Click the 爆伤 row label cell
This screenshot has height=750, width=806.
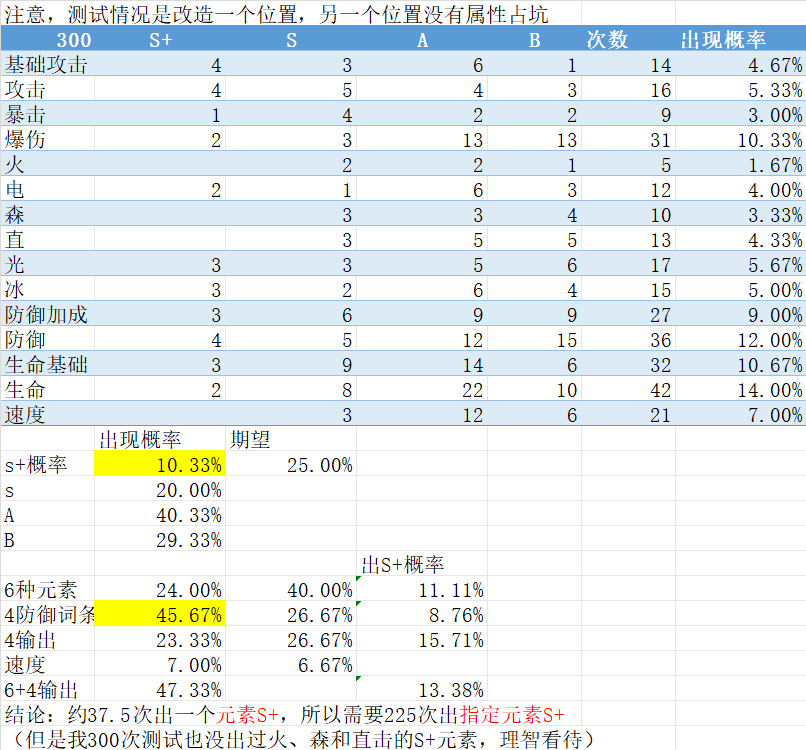coord(26,140)
